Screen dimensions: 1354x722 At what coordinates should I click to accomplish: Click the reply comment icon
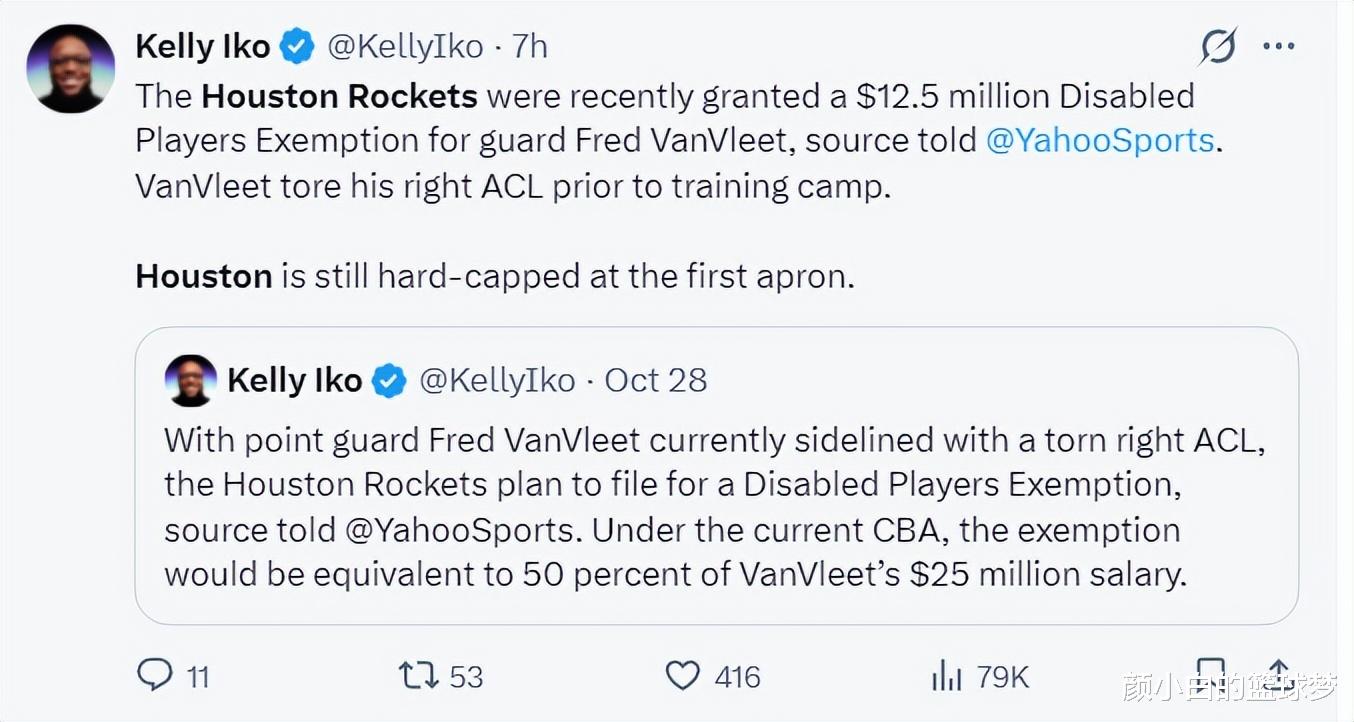pos(155,675)
